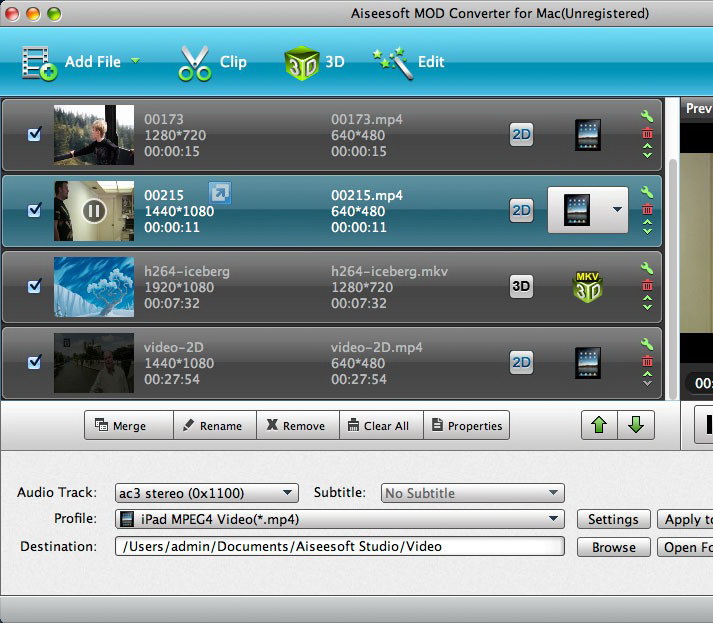Toggle the 3D badge on the h264-iceberg row
This screenshot has width=713, height=623.
pos(521,286)
